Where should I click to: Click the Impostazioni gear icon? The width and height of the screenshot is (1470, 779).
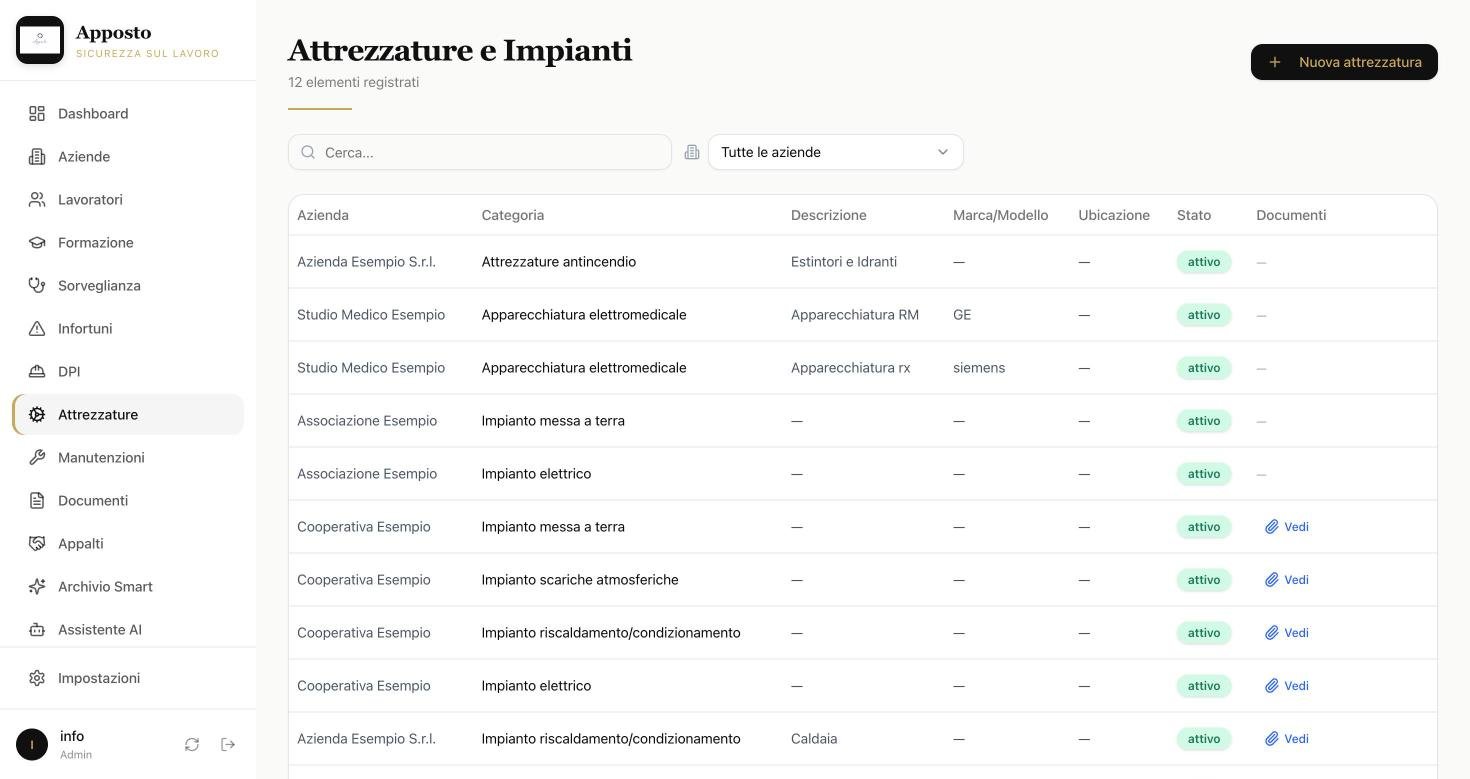point(37,678)
